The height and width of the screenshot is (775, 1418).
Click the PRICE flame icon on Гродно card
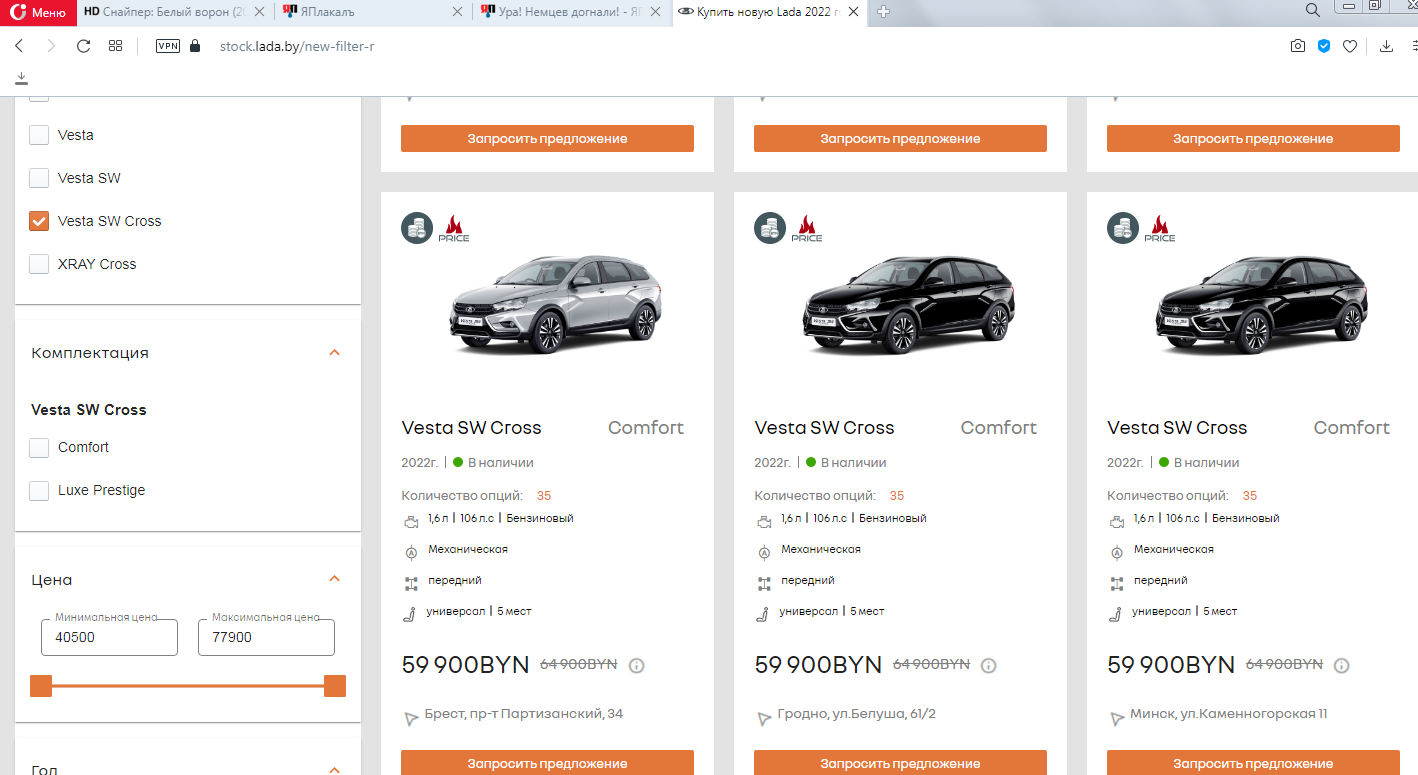[807, 228]
